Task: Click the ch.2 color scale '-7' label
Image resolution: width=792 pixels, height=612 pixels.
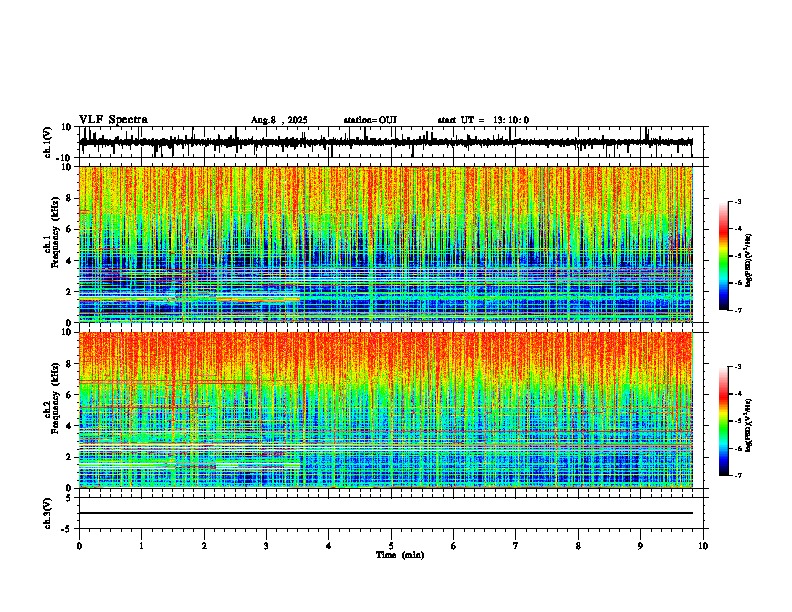Action: click(737, 476)
